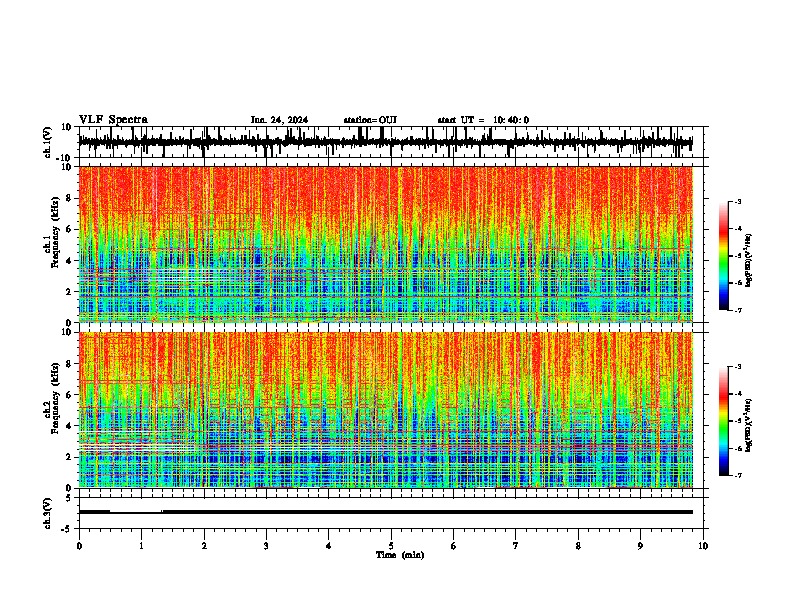Viewport: 792px width, 612px height.
Task: Click the ch.2 color scale bar
Action: [724, 421]
